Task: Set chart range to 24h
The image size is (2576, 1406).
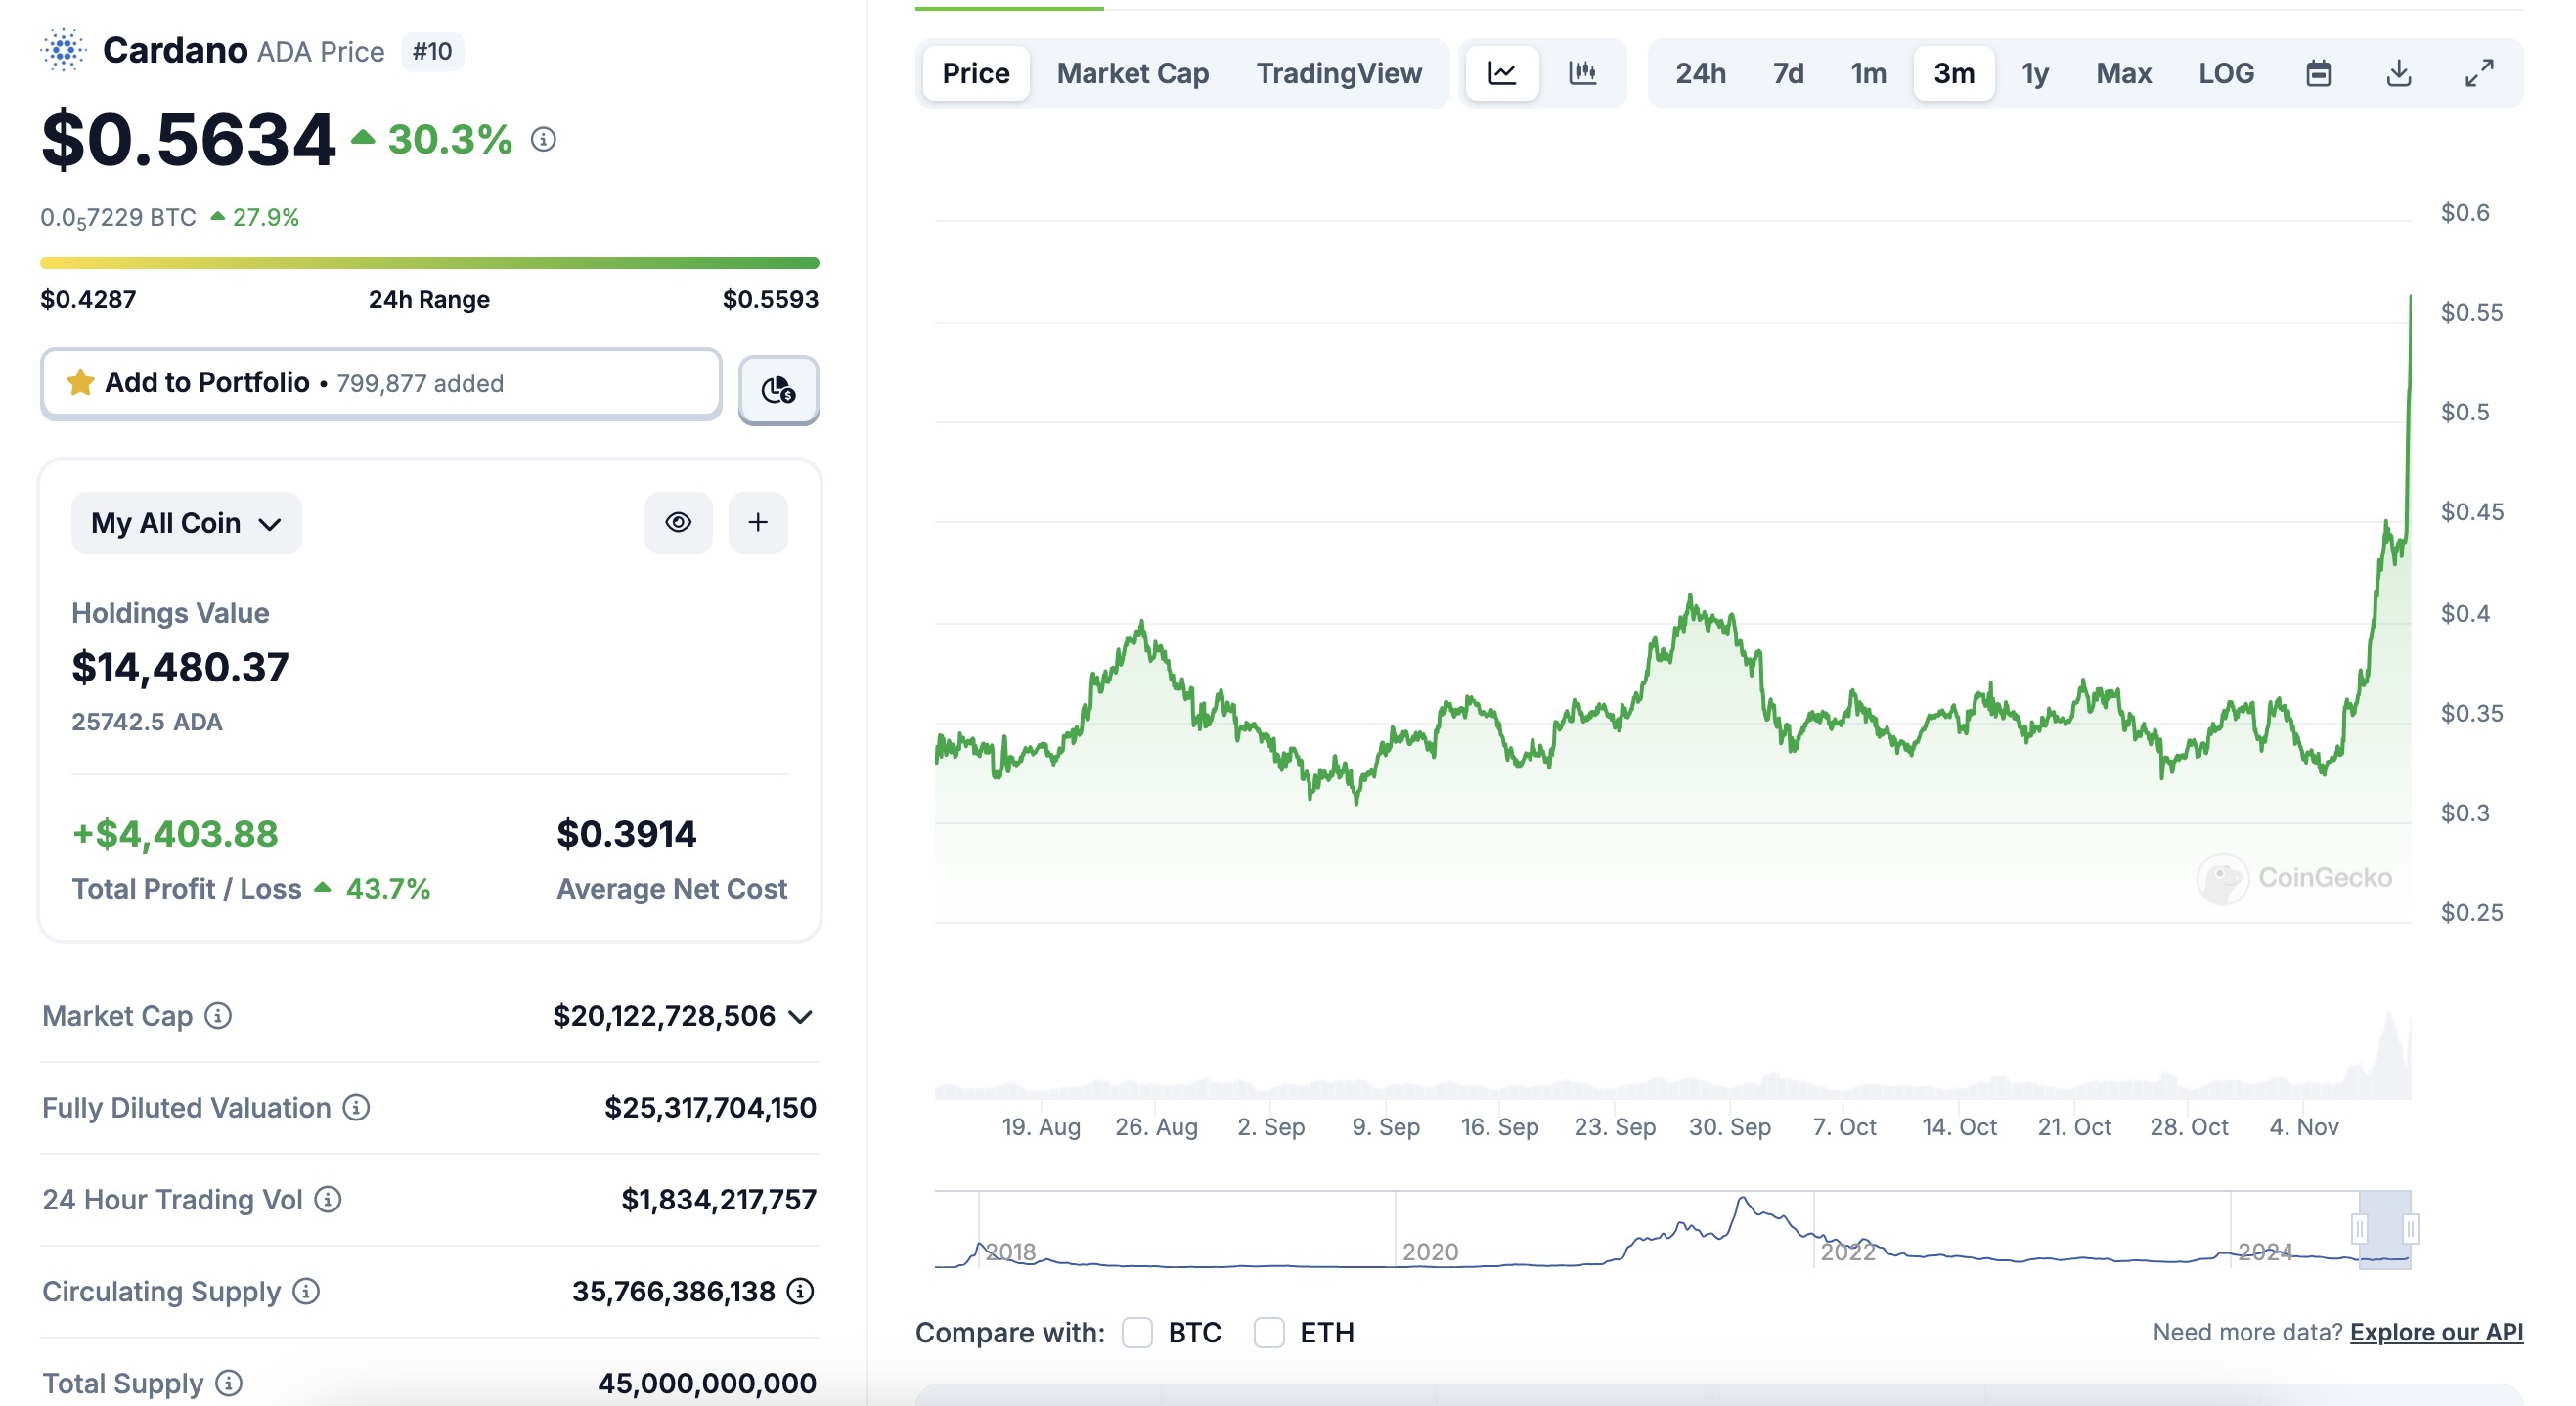Action: [1701, 73]
